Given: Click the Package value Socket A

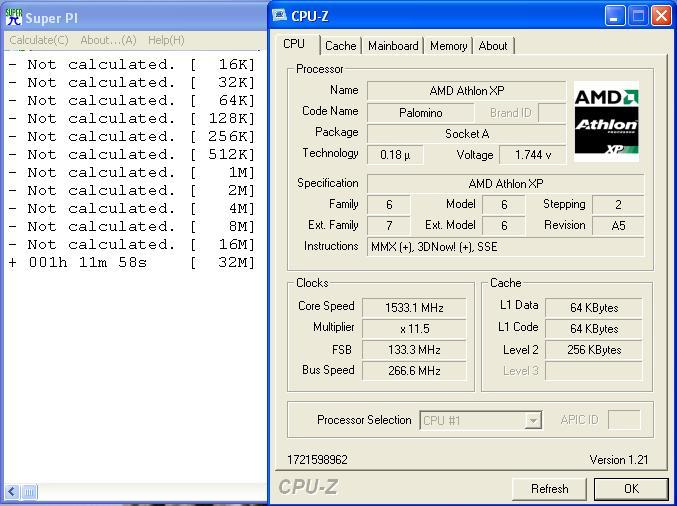Looking at the screenshot, I should 466,134.
